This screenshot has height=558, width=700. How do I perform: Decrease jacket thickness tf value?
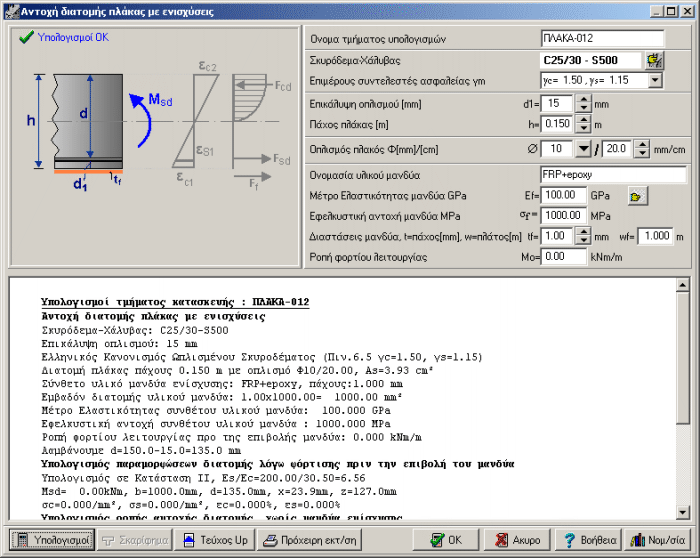pyautogui.click(x=583, y=241)
